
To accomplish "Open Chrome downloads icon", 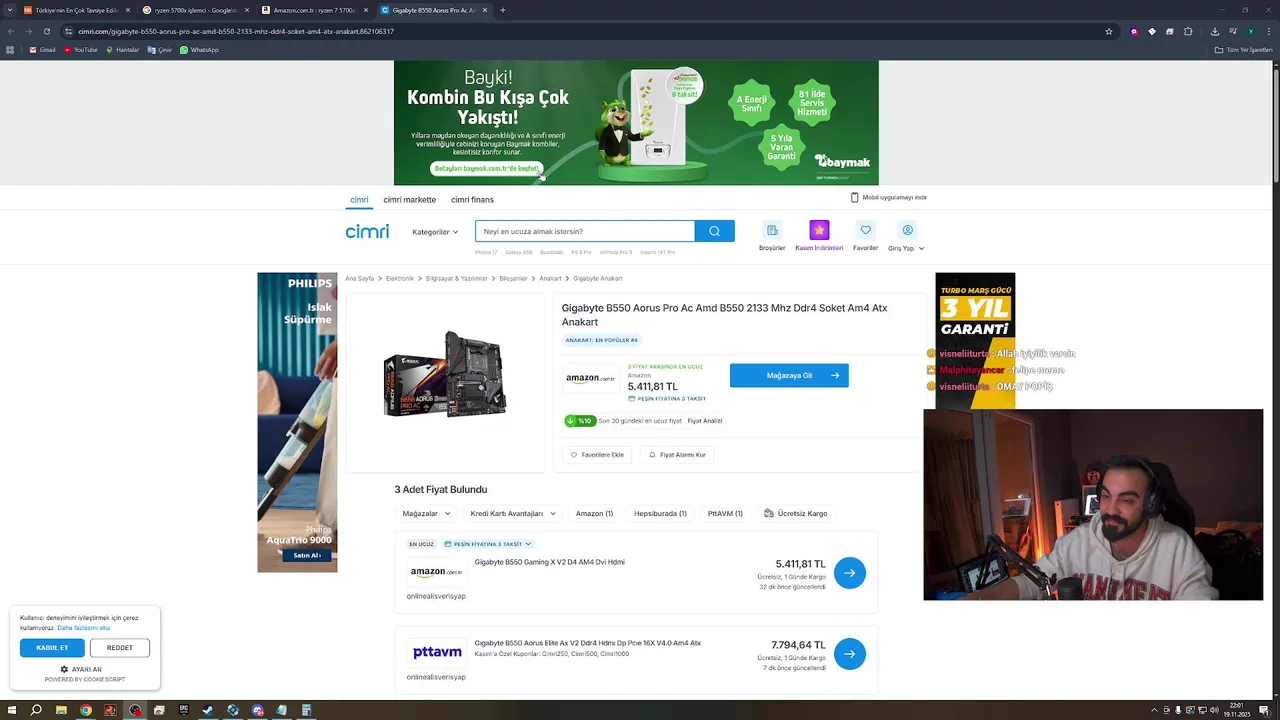I will point(1215,31).
